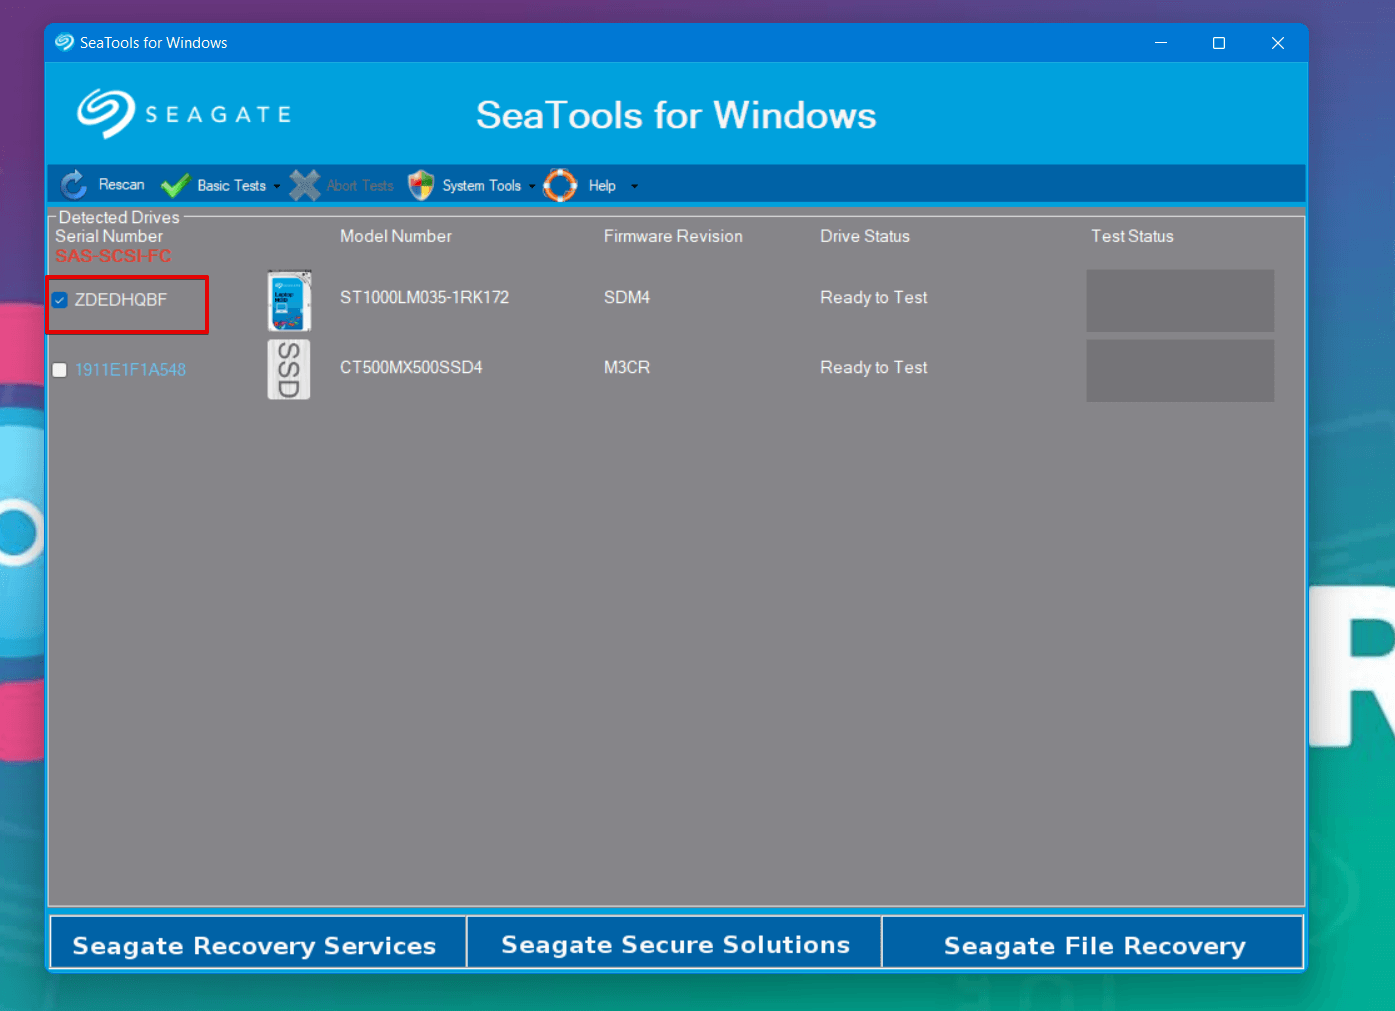Expand the Help dropdown arrow
Viewport: 1395px width, 1011px height.
[634, 186]
